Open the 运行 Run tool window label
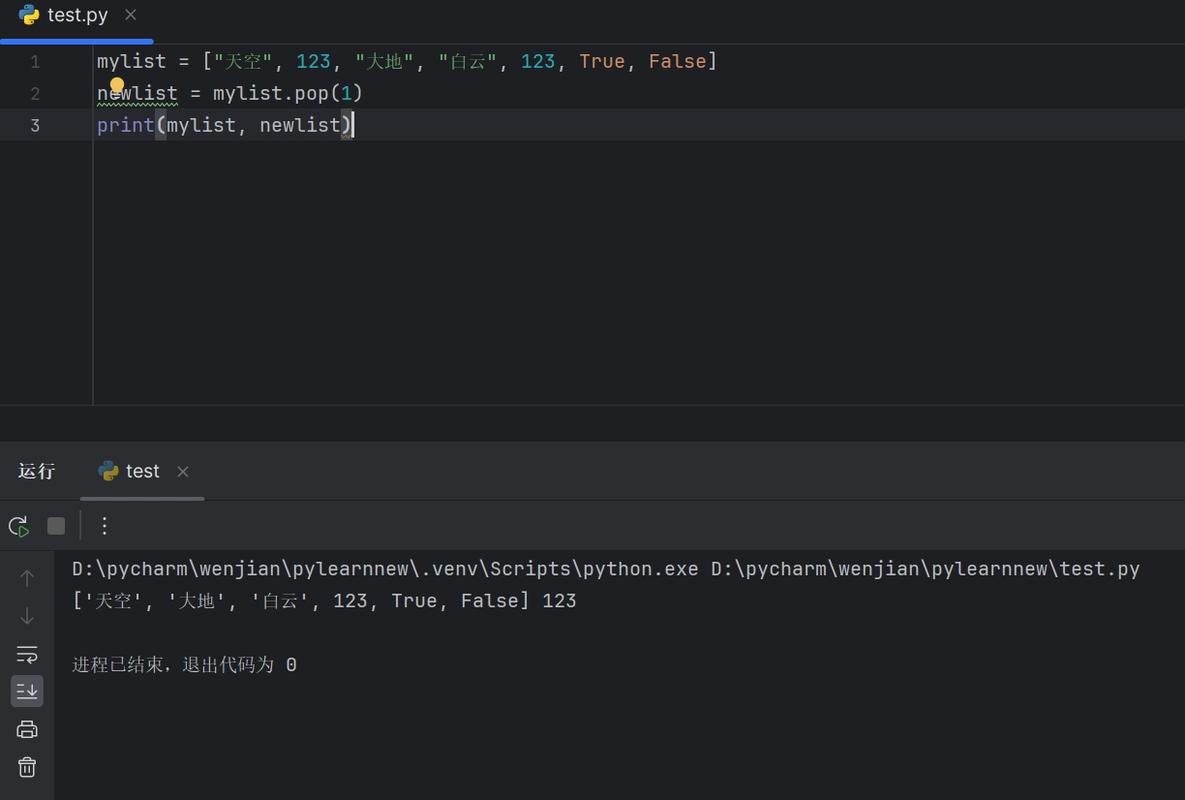 pos(36,471)
